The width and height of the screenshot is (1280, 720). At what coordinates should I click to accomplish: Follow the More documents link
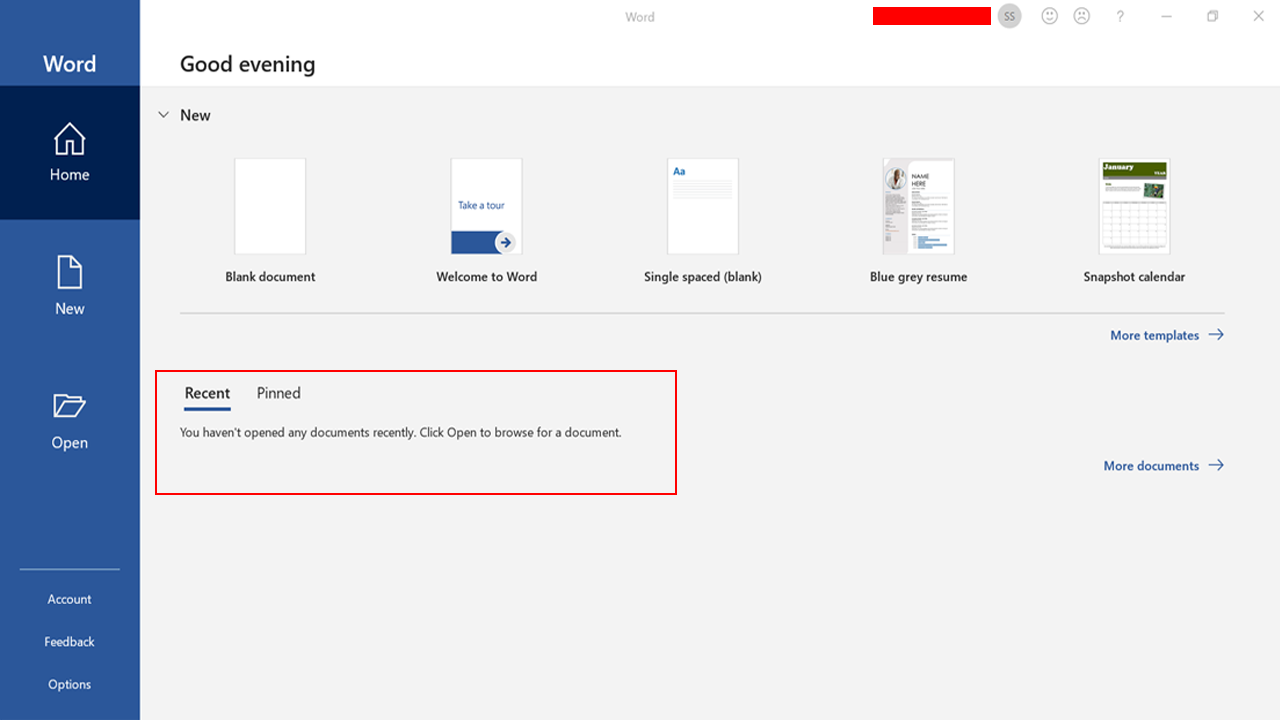1164,465
